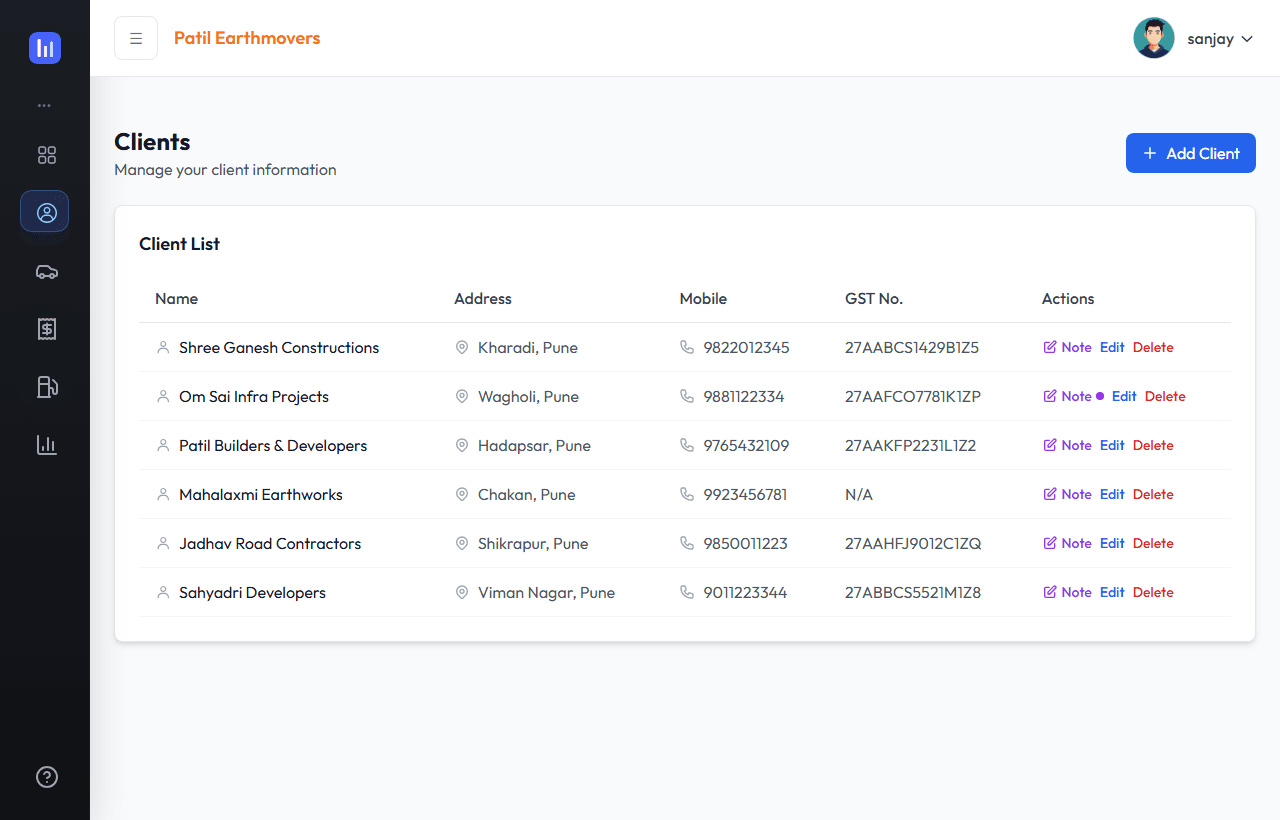Select mobile number 9765432109
This screenshot has height=820, width=1280.
[746, 445]
